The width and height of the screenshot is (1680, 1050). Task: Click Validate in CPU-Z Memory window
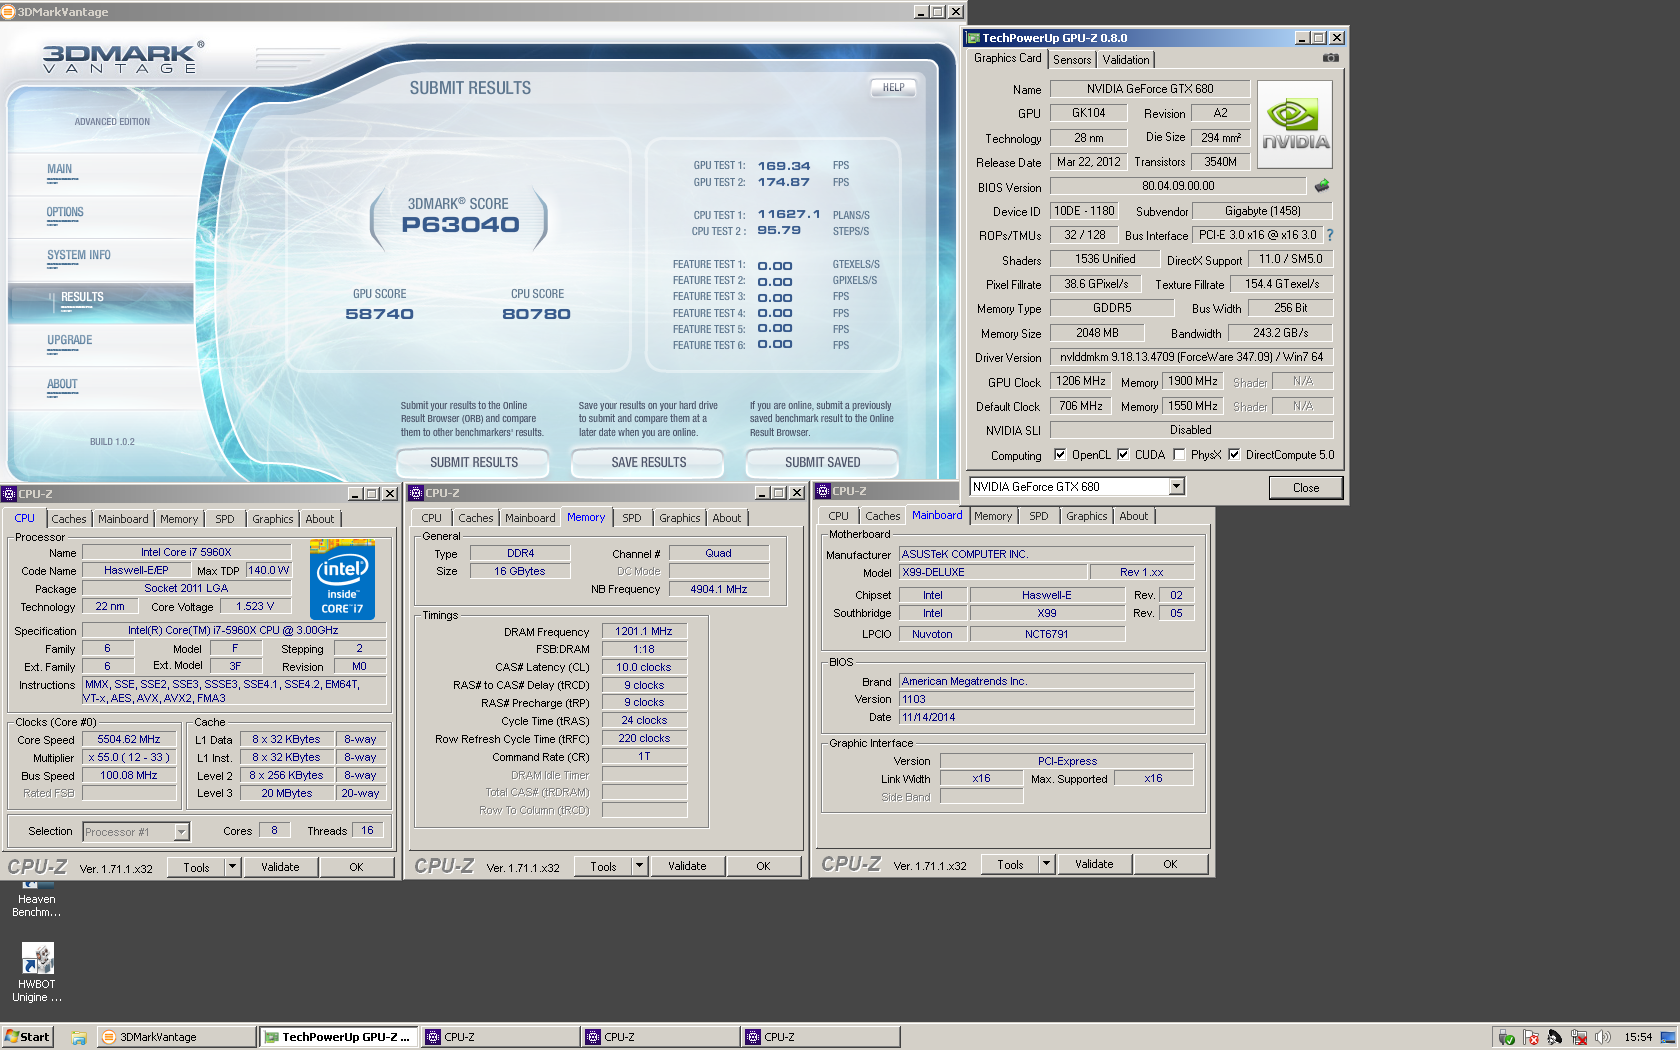coord(687,866)
